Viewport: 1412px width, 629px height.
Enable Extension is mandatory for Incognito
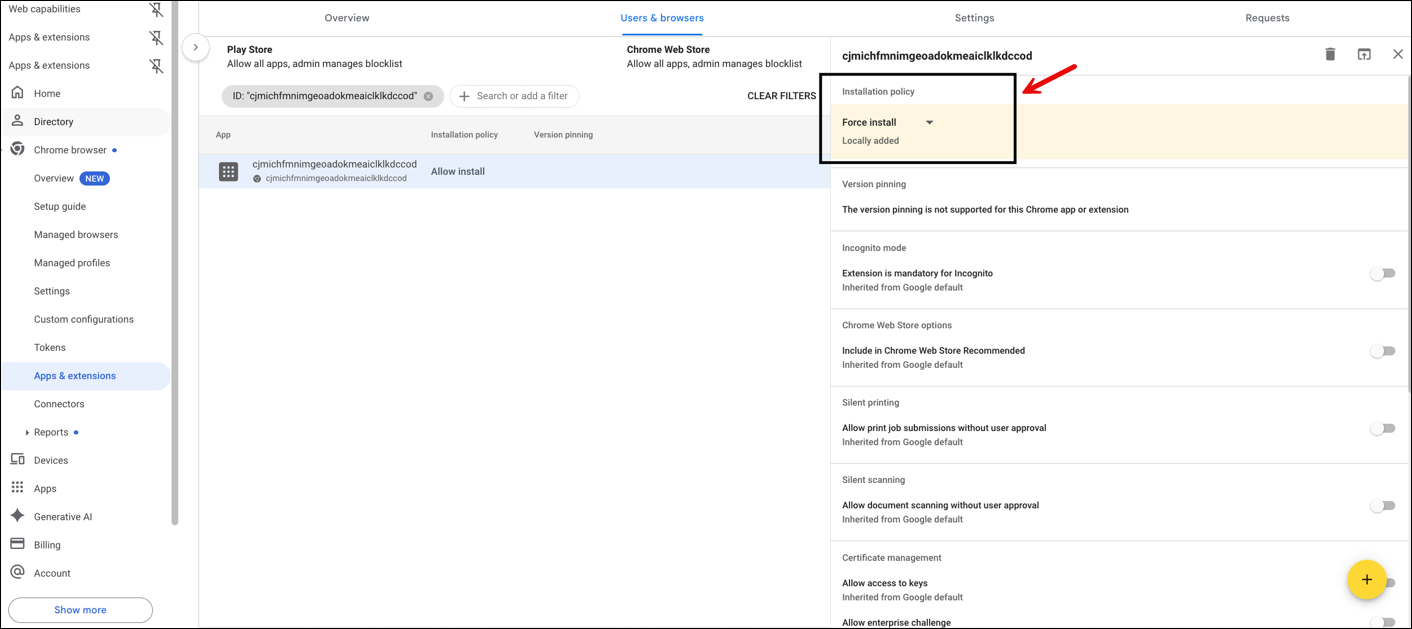click(x=1383, y=273)
